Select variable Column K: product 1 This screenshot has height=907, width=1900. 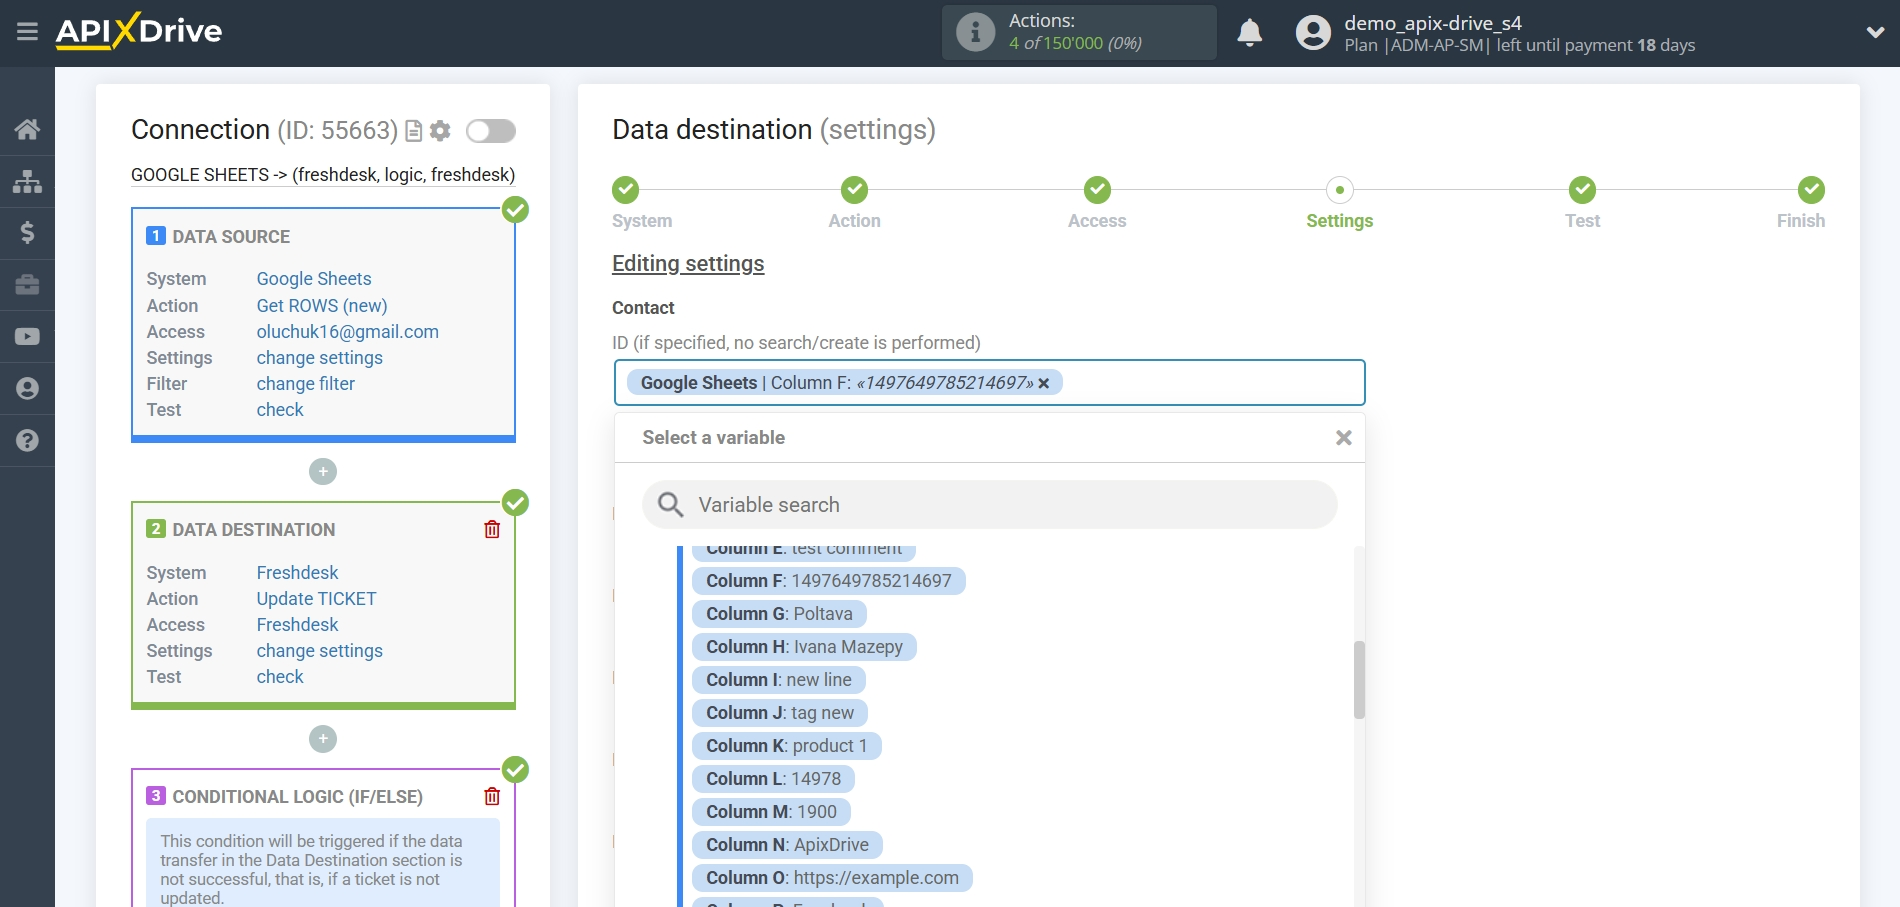click(x=787, y=746)
